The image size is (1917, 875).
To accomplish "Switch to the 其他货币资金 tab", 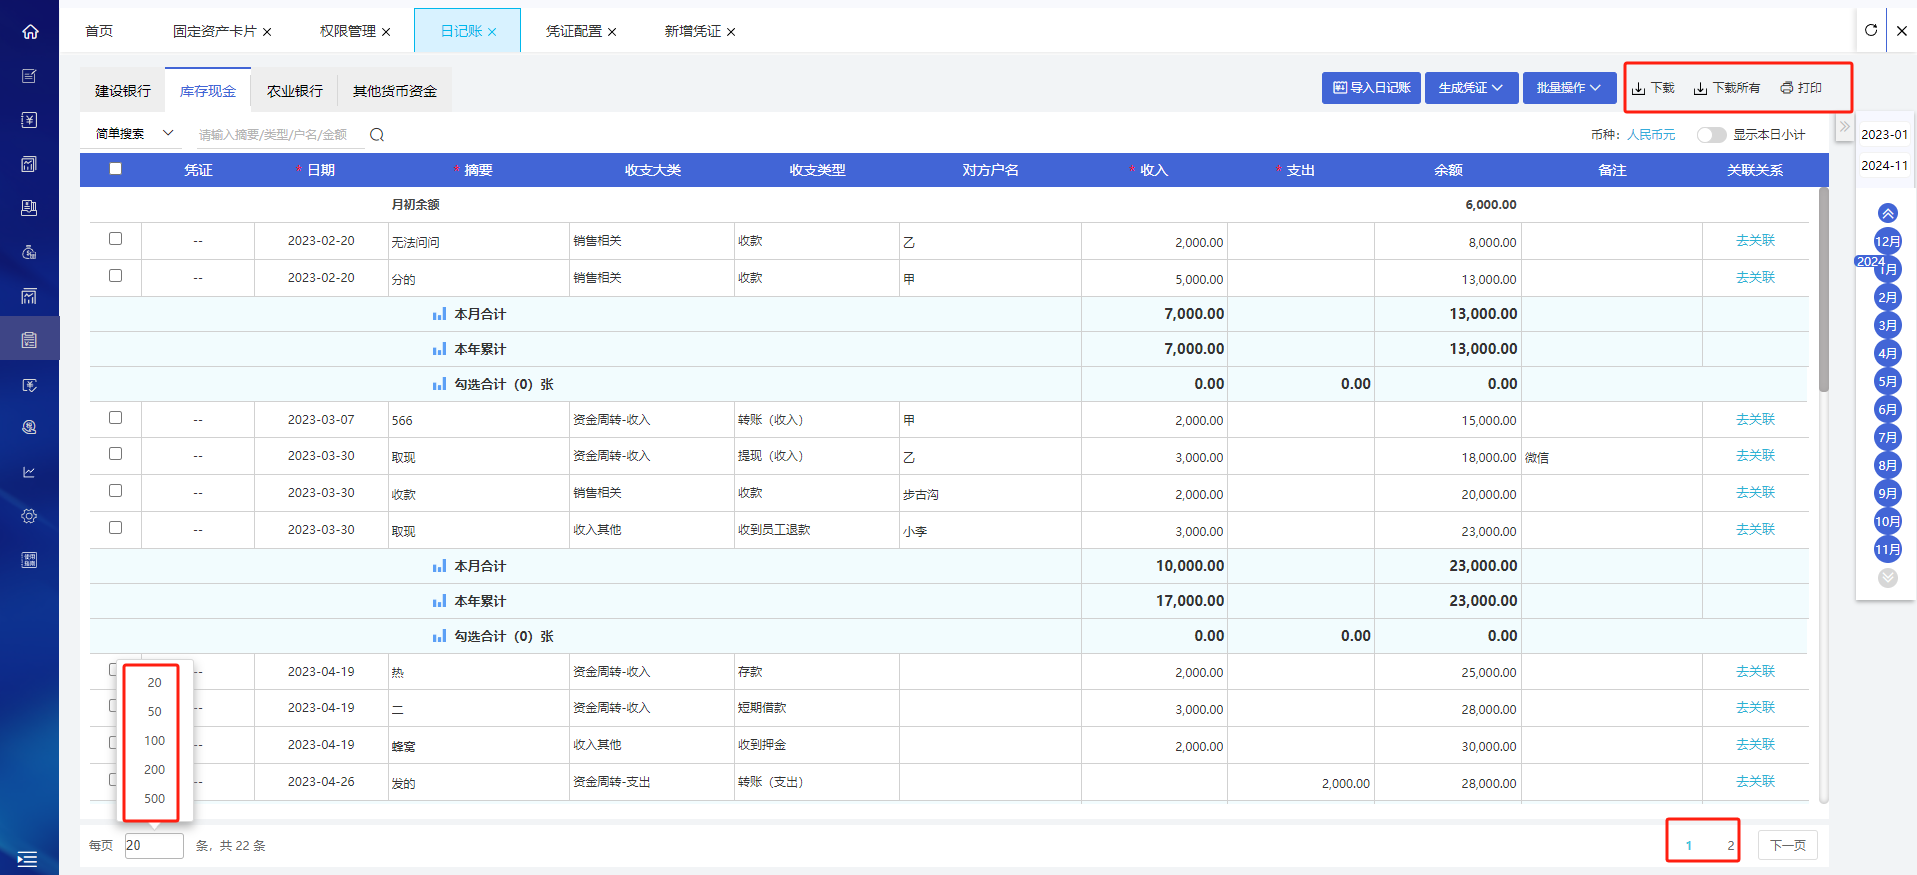I will 395,91.
